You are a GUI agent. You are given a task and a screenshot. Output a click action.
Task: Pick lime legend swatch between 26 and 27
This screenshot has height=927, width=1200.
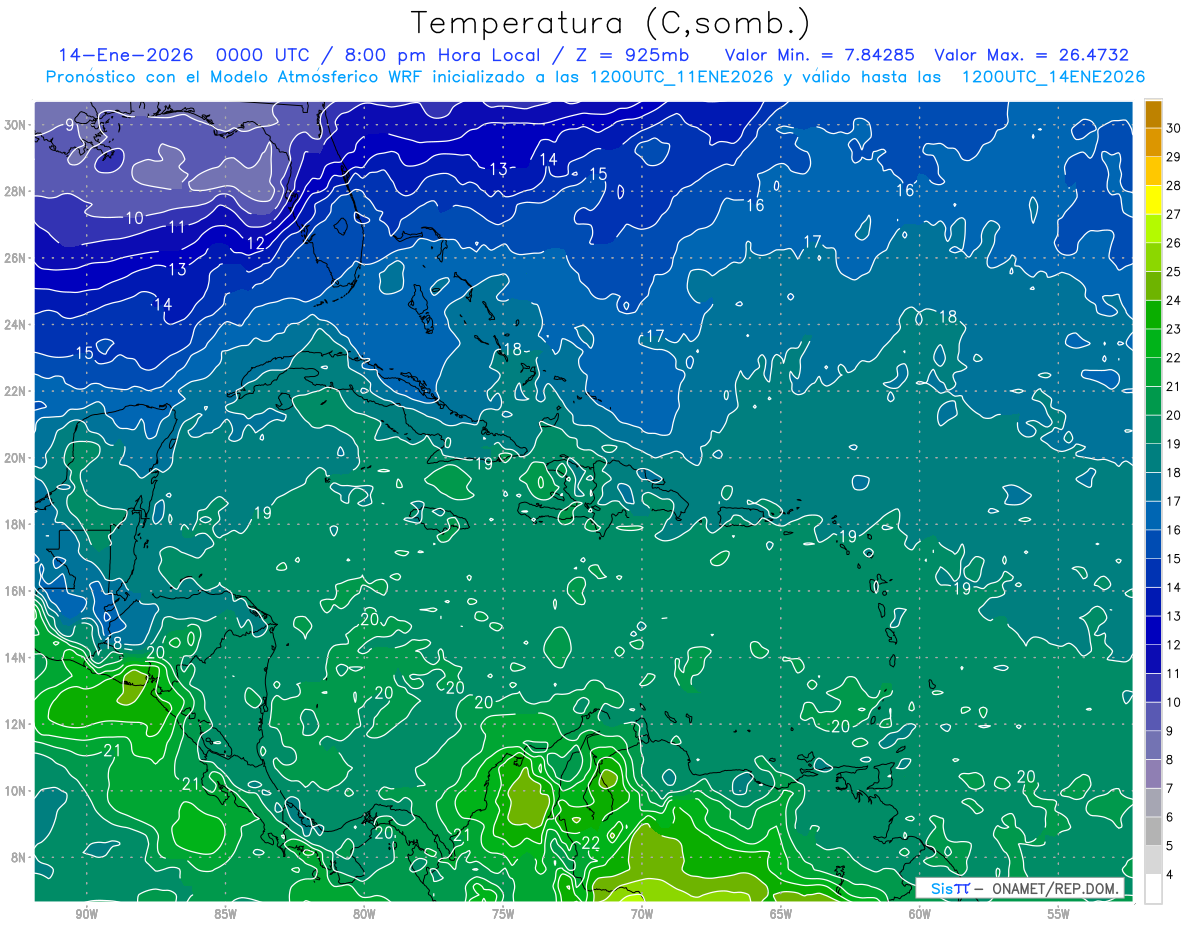click(x=1153, y=229)
